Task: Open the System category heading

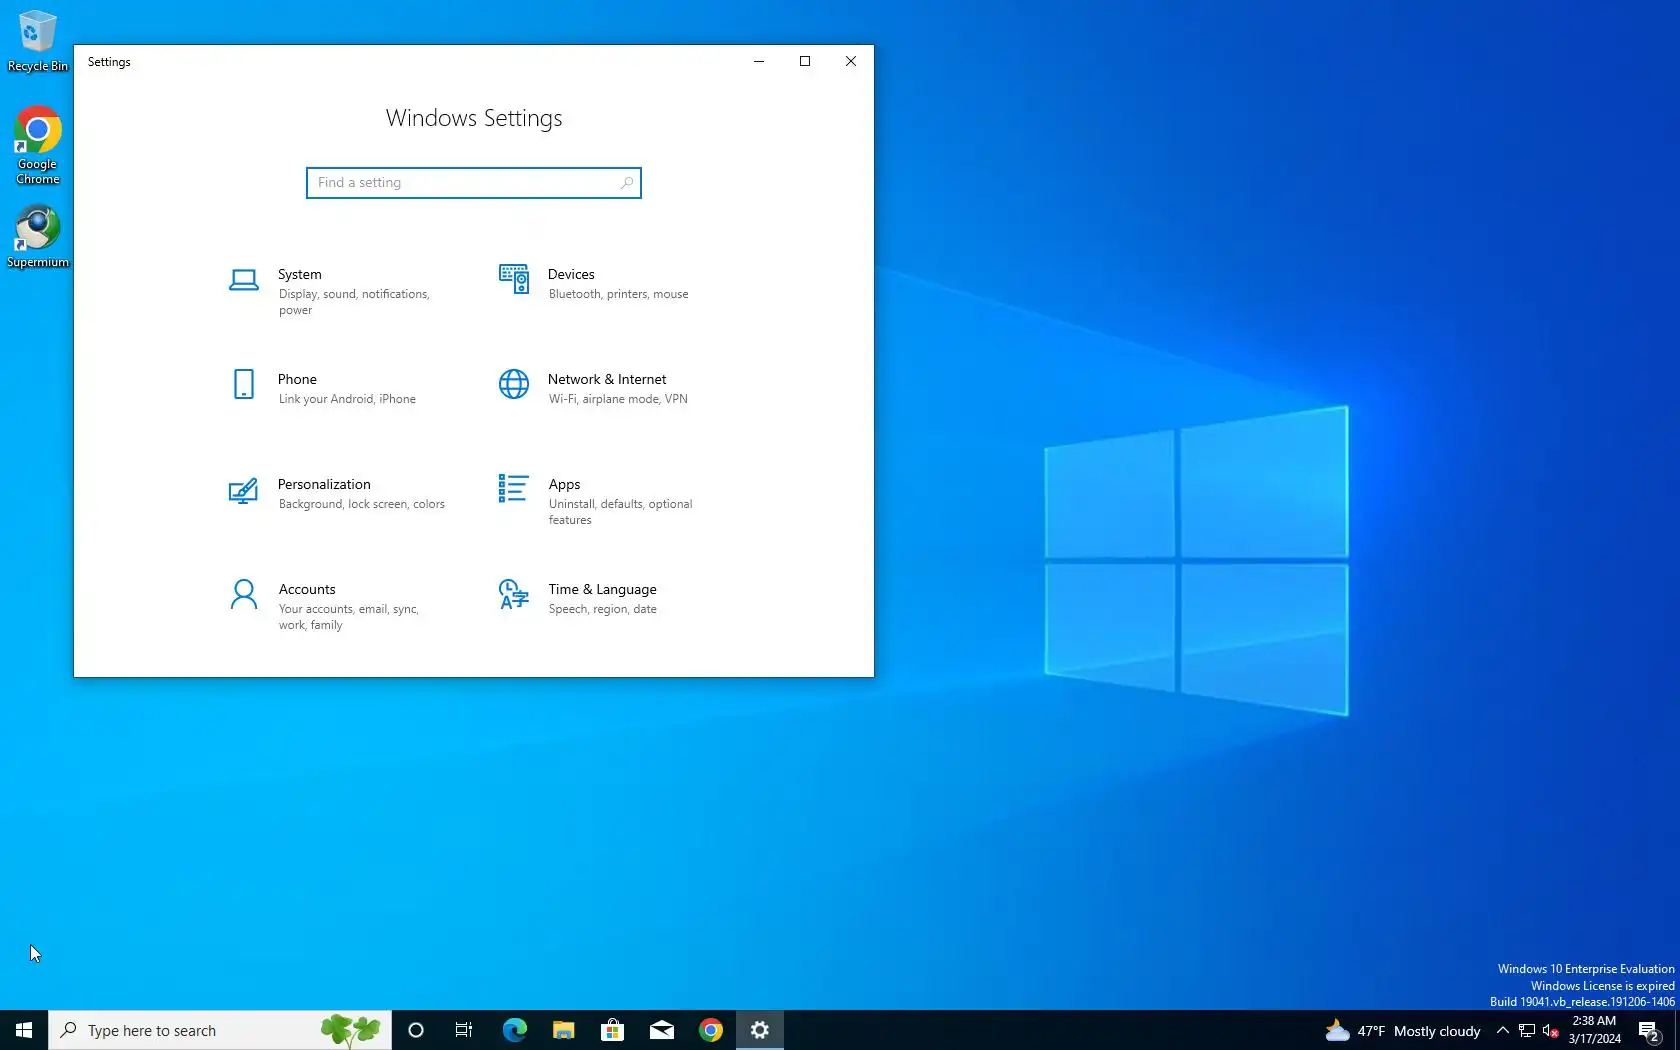Action: (300, 274)
